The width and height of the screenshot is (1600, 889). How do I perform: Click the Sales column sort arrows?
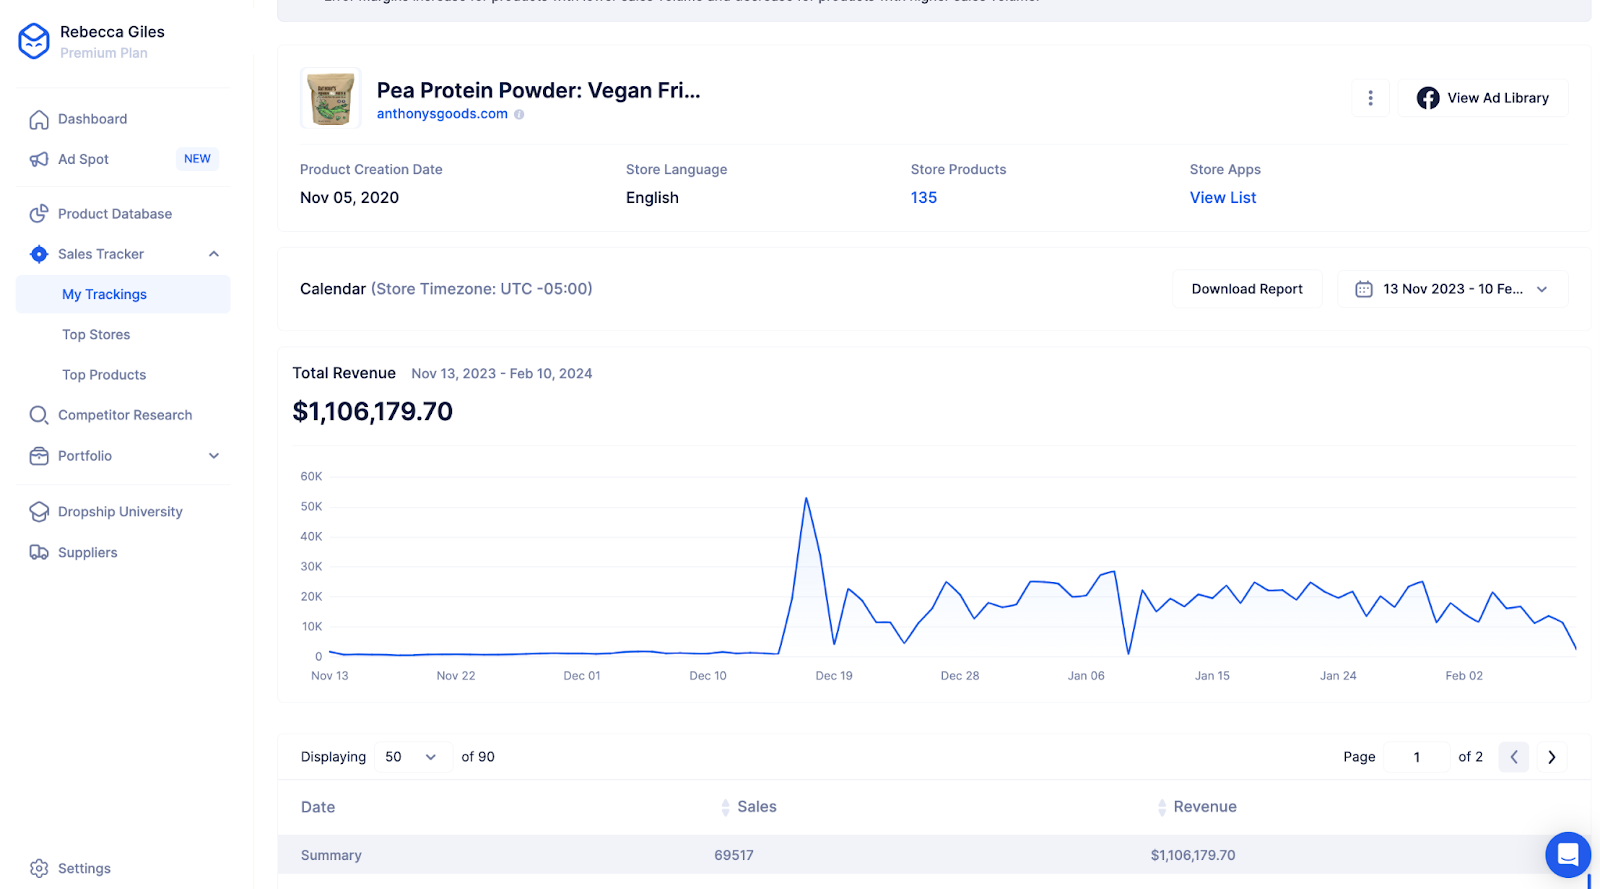click(x=725, y=807)
